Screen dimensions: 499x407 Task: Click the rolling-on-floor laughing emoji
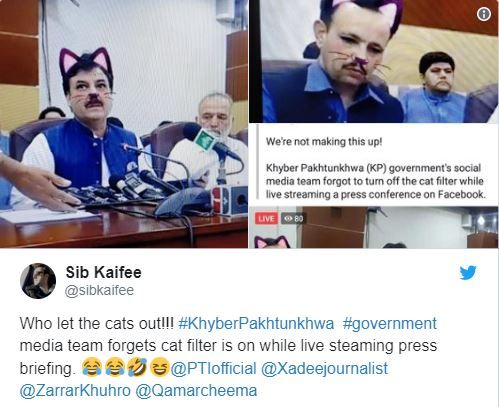coord(136,367)
